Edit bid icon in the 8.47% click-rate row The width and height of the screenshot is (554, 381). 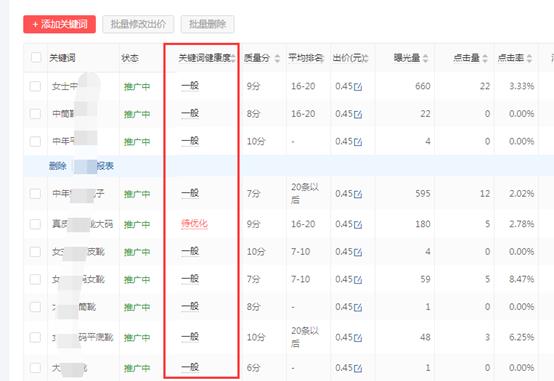coord(358,280)
